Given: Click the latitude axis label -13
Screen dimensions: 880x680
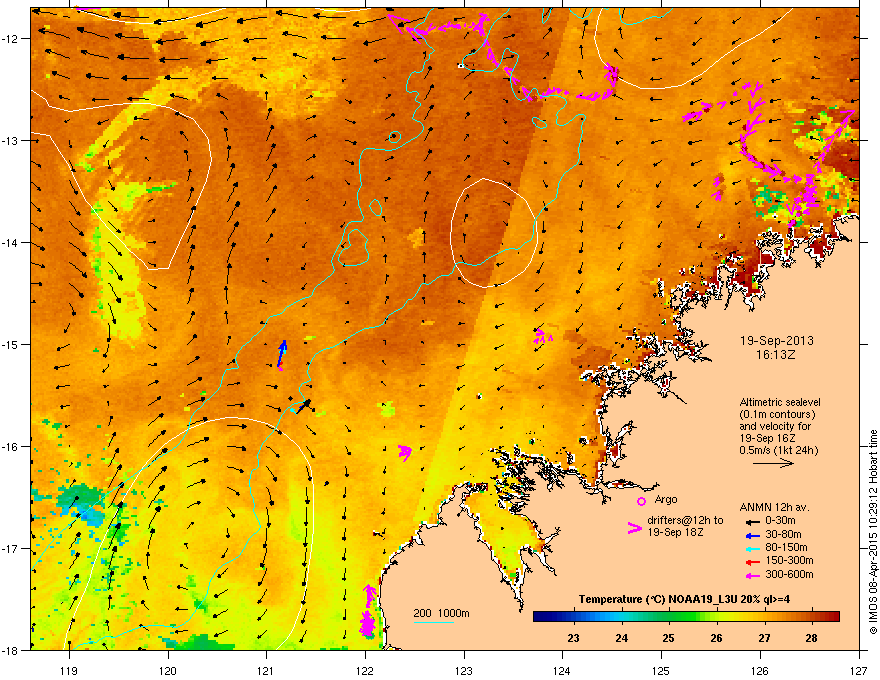Looking at the screenshot, I should click(x=11, y=141).
